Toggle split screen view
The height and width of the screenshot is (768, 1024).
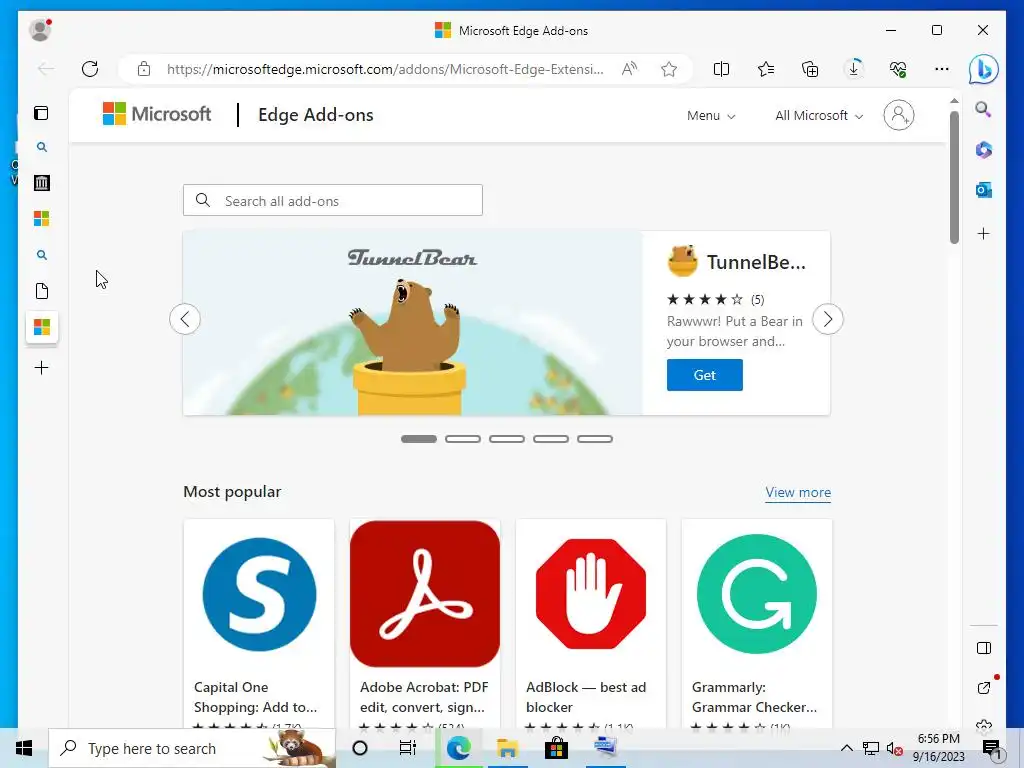click(x=721, y=69)
